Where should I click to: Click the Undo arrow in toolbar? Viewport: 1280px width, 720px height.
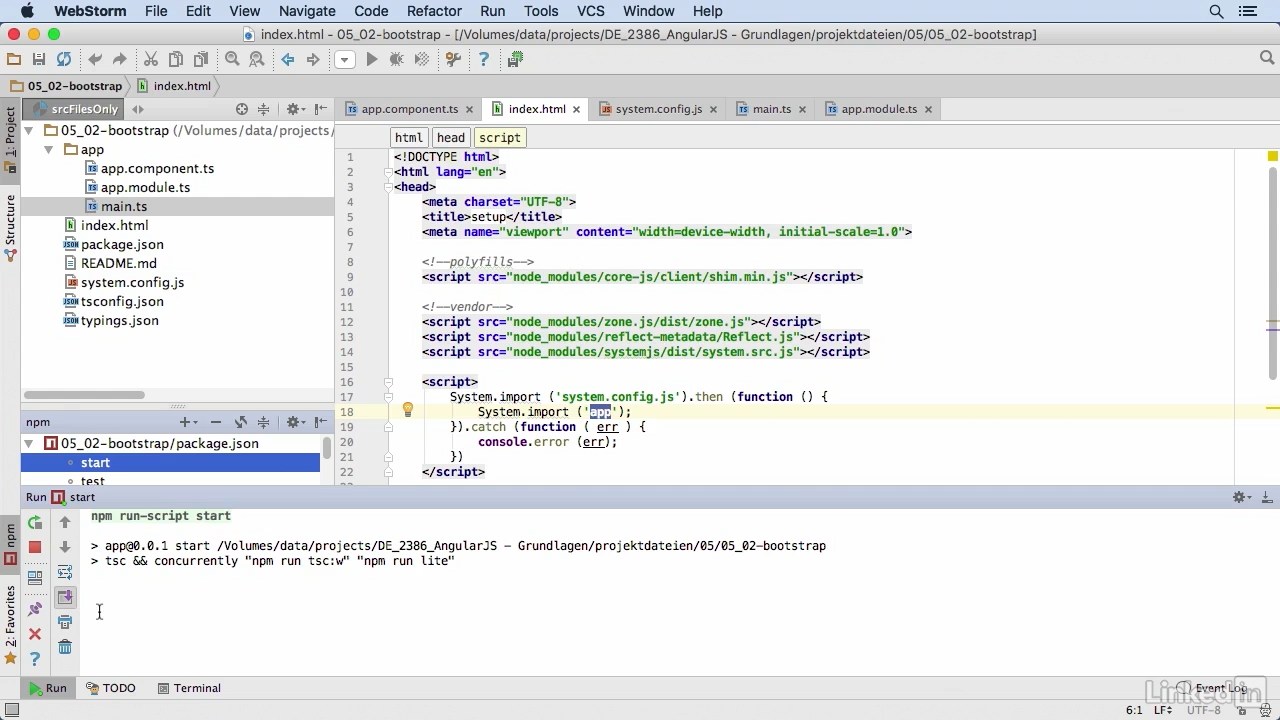[95, 60]
